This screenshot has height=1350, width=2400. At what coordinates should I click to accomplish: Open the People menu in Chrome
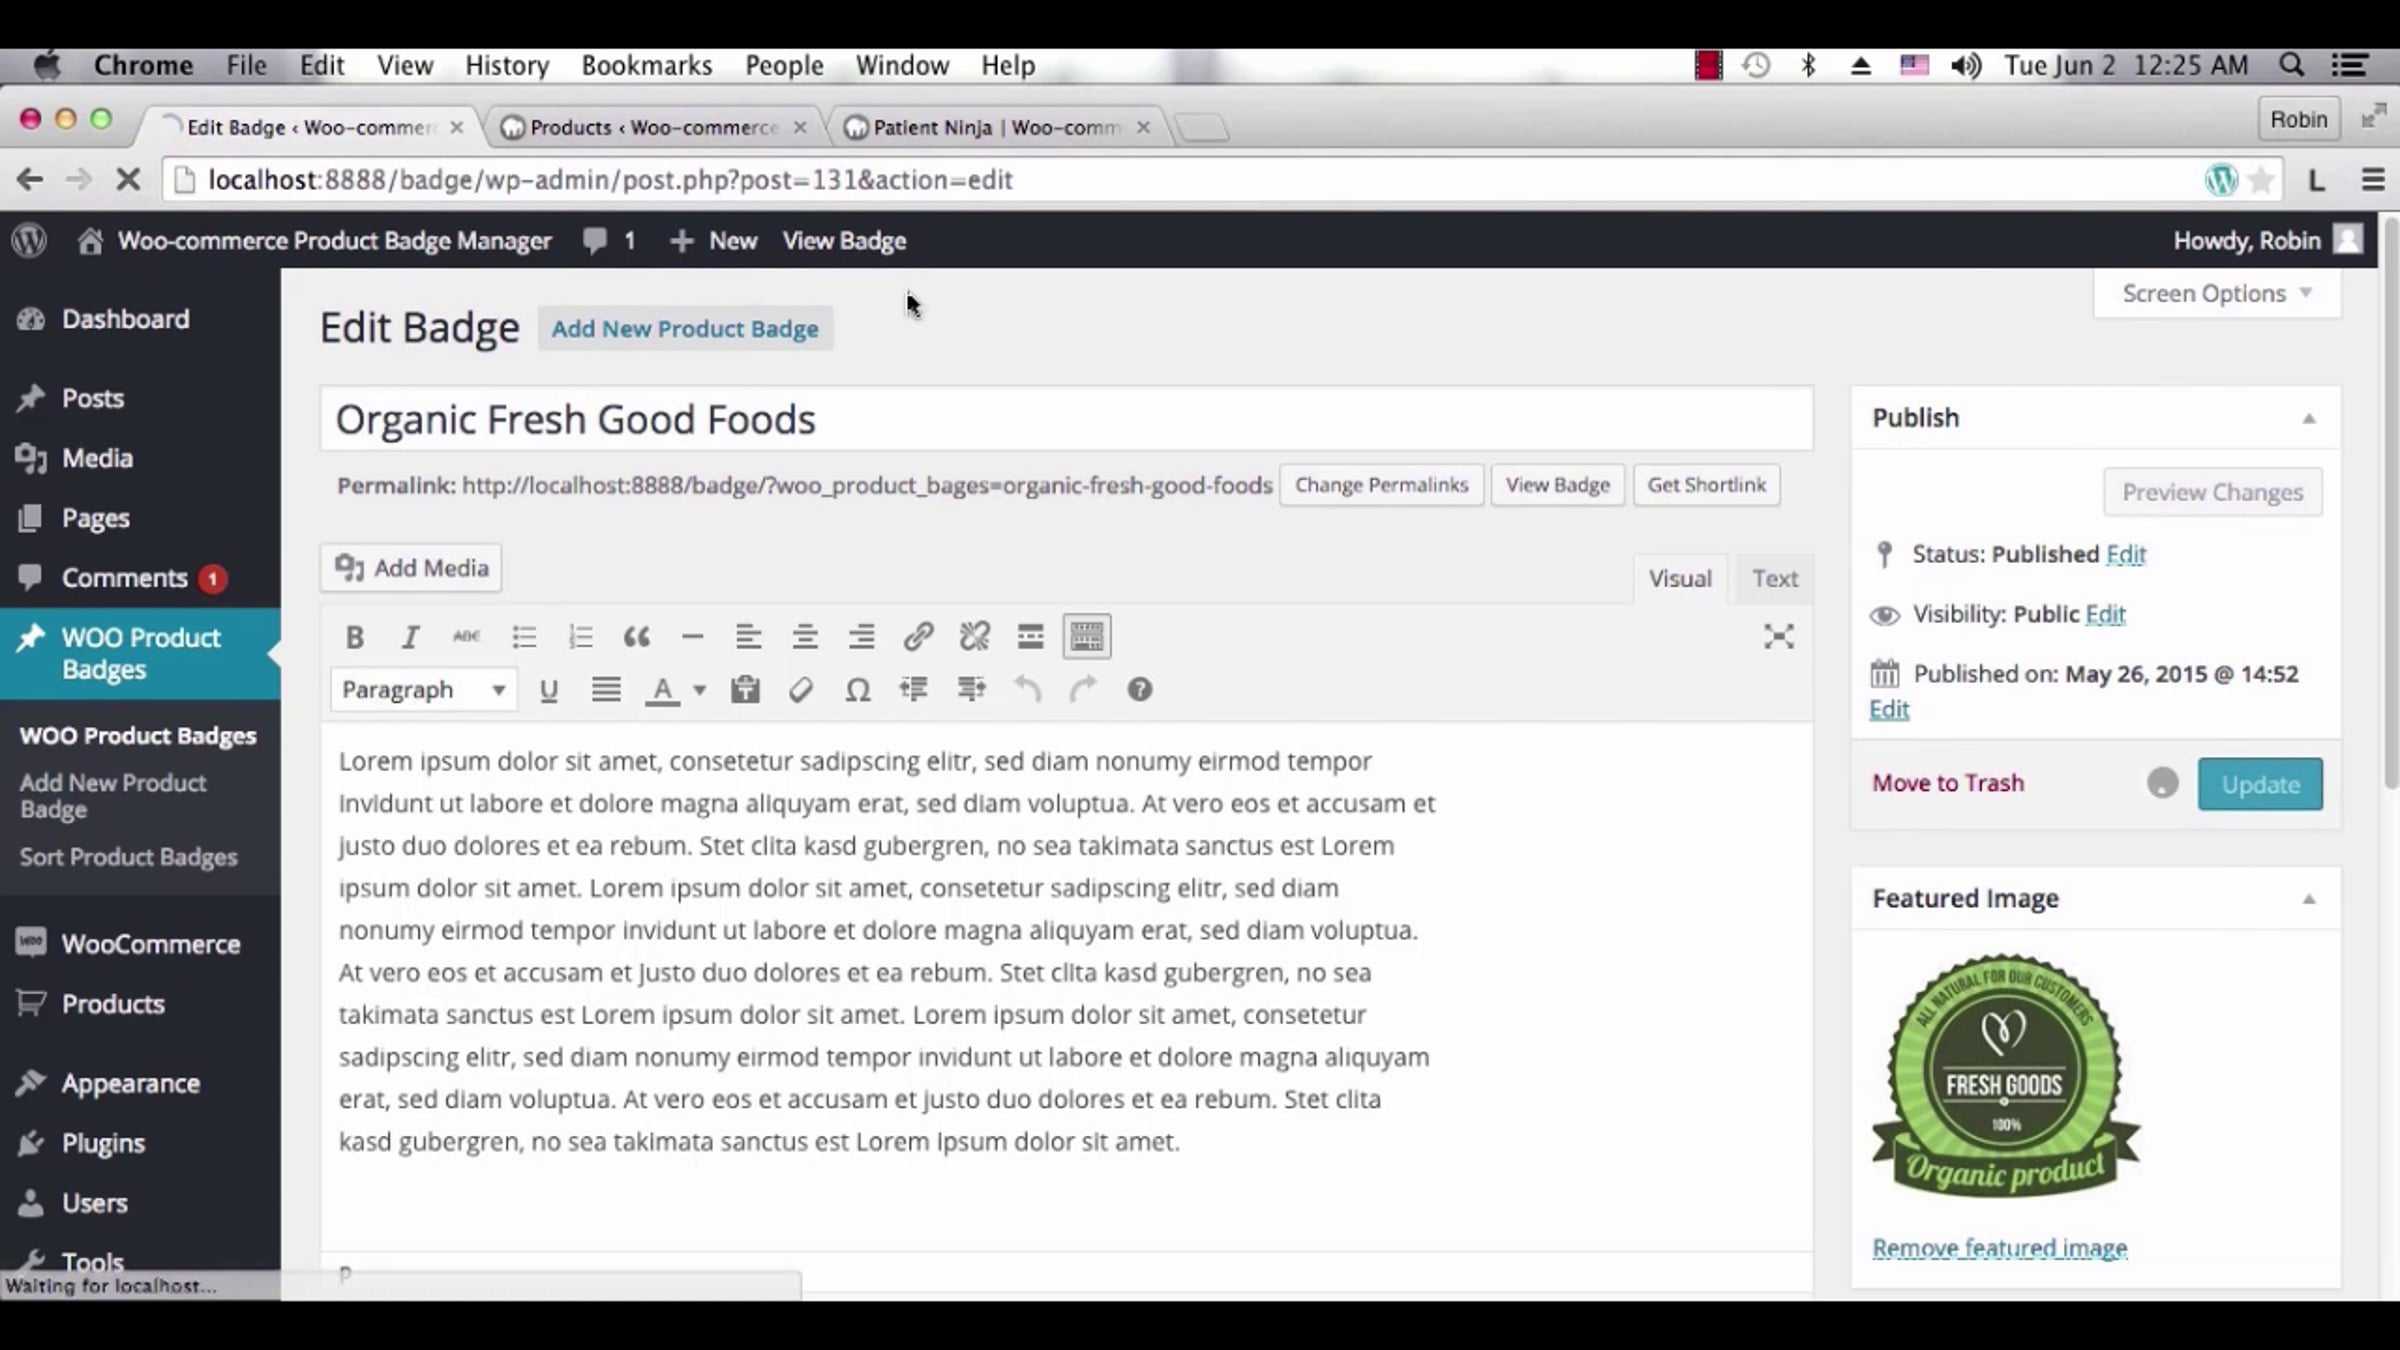(x=784, y=66)
